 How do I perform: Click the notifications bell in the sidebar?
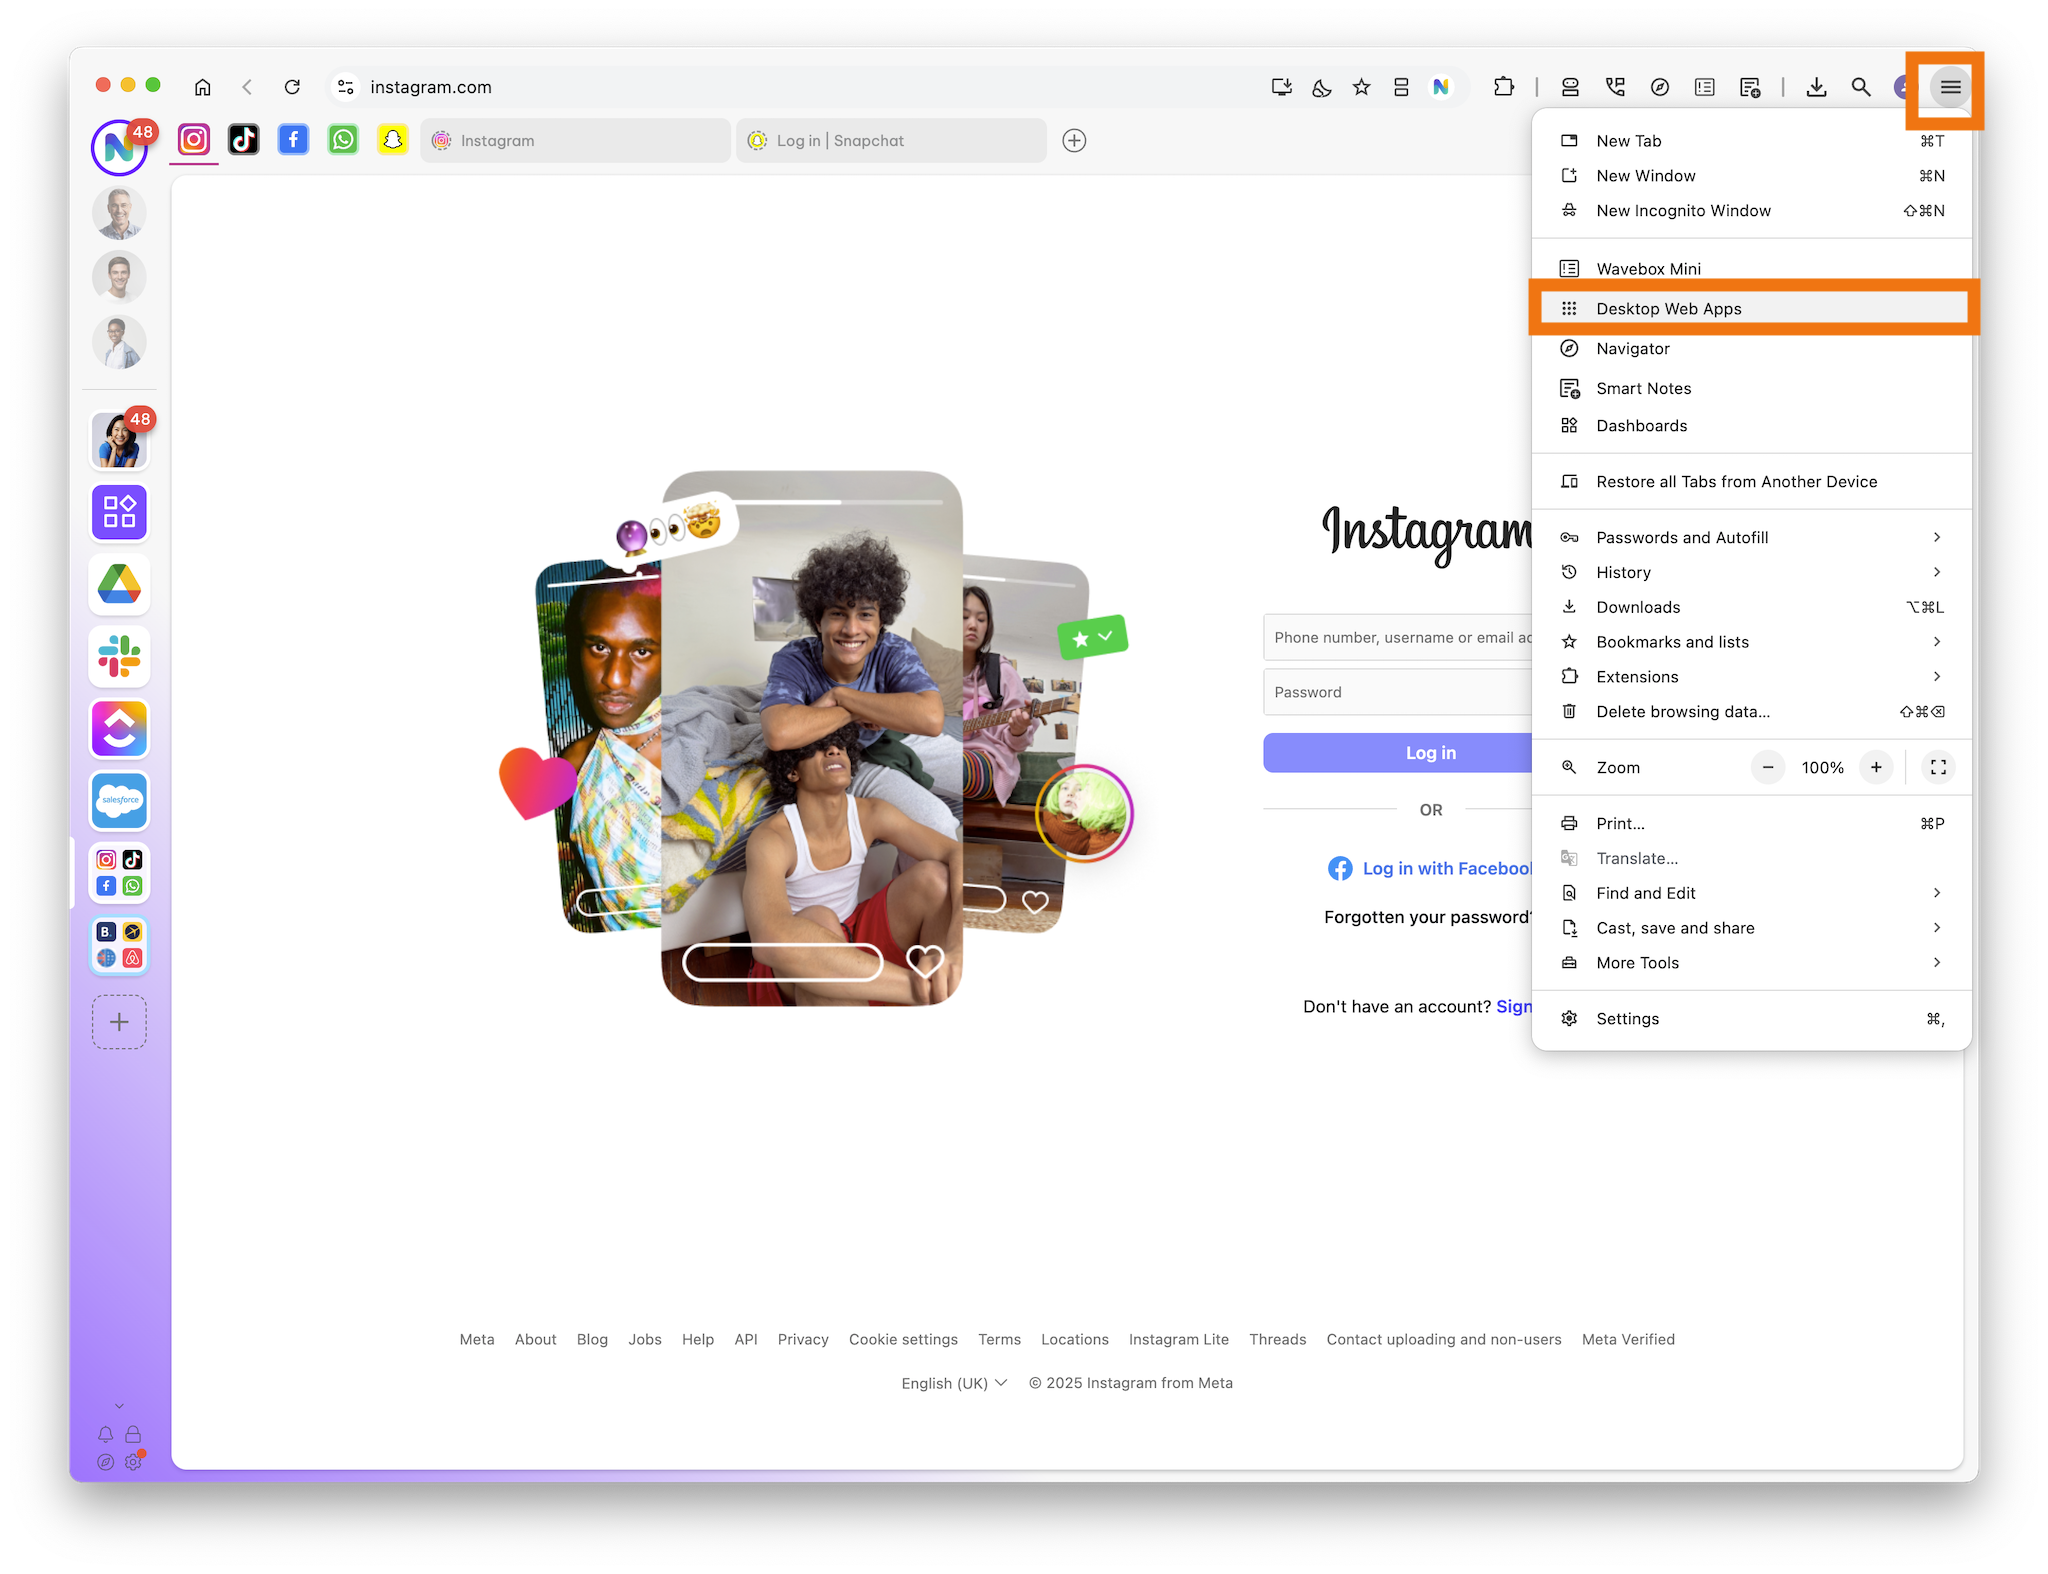click(105, 1435)
